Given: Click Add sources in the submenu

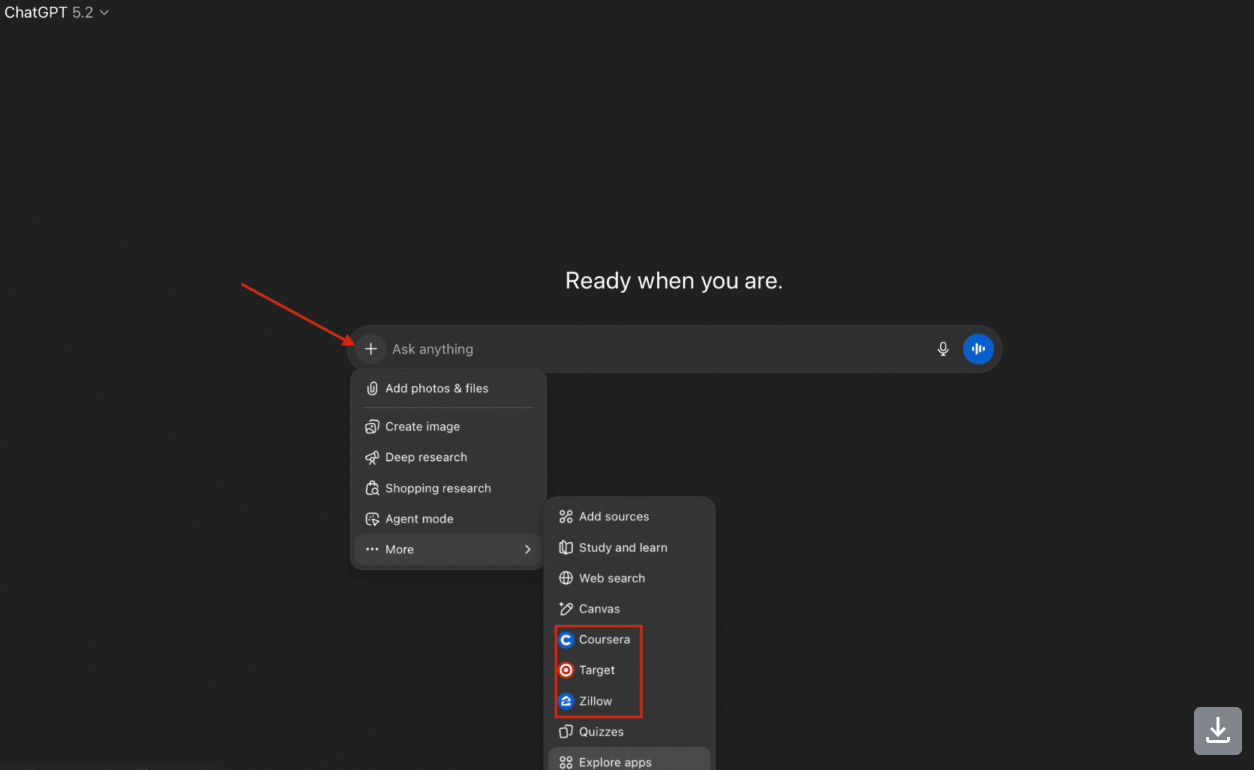Looking at the screenshot, I should click(x=613, y=517).
